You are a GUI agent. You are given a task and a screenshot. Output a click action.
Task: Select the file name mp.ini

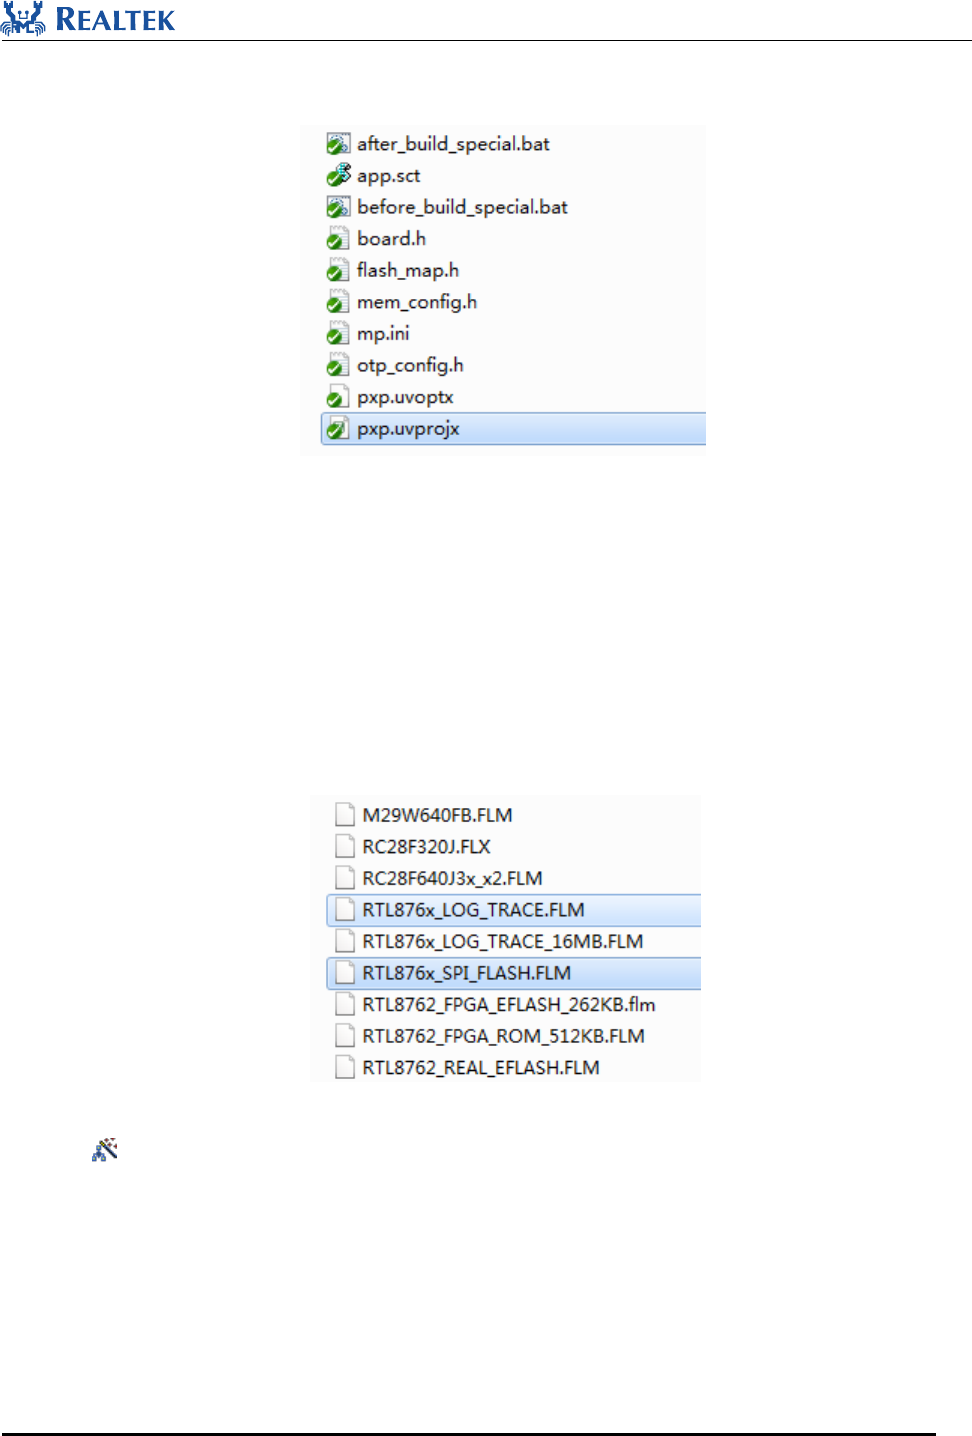tap(383, 334)
